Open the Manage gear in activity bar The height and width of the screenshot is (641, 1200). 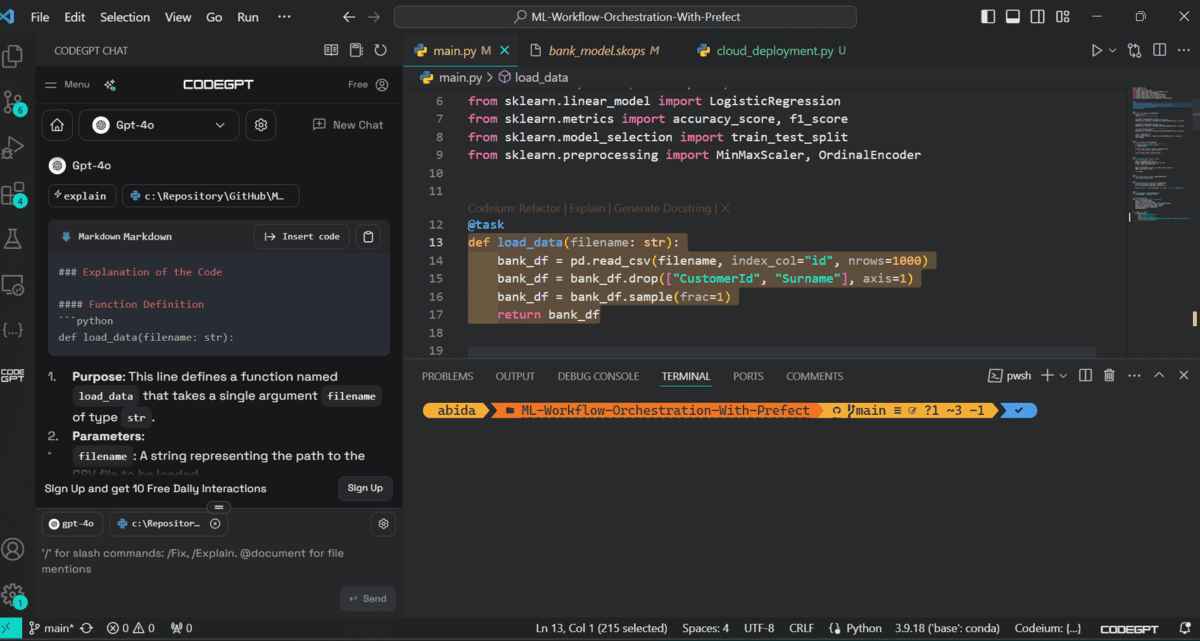coord(13,594)
